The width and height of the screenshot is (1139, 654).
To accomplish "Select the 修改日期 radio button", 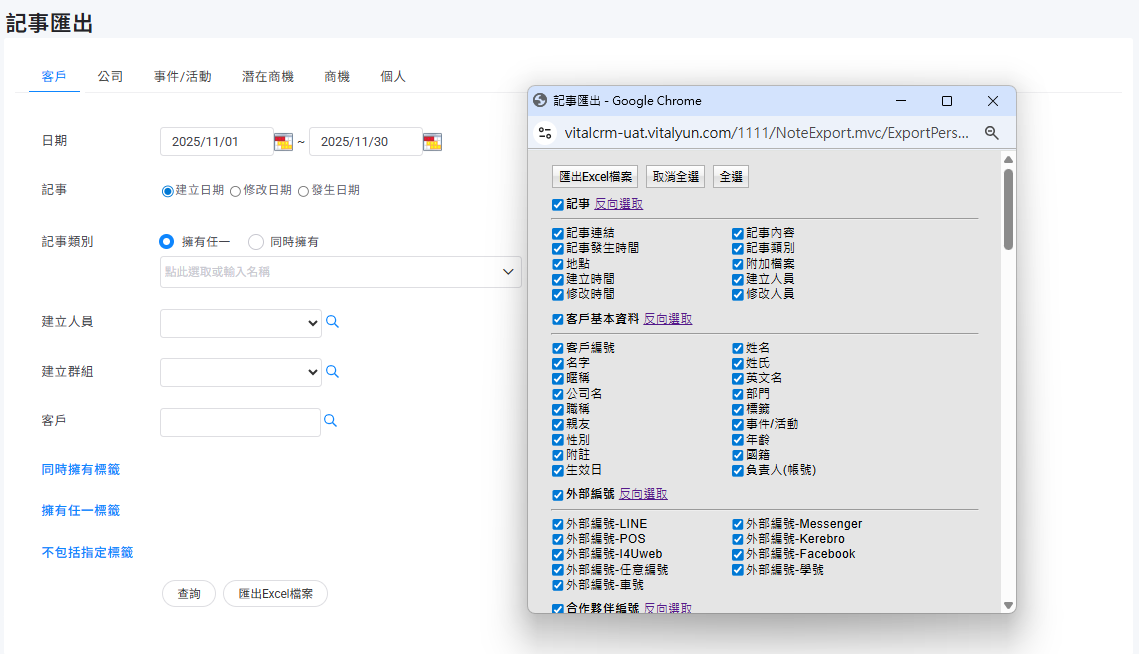I will pyautogui.click(x=236, y=190).
